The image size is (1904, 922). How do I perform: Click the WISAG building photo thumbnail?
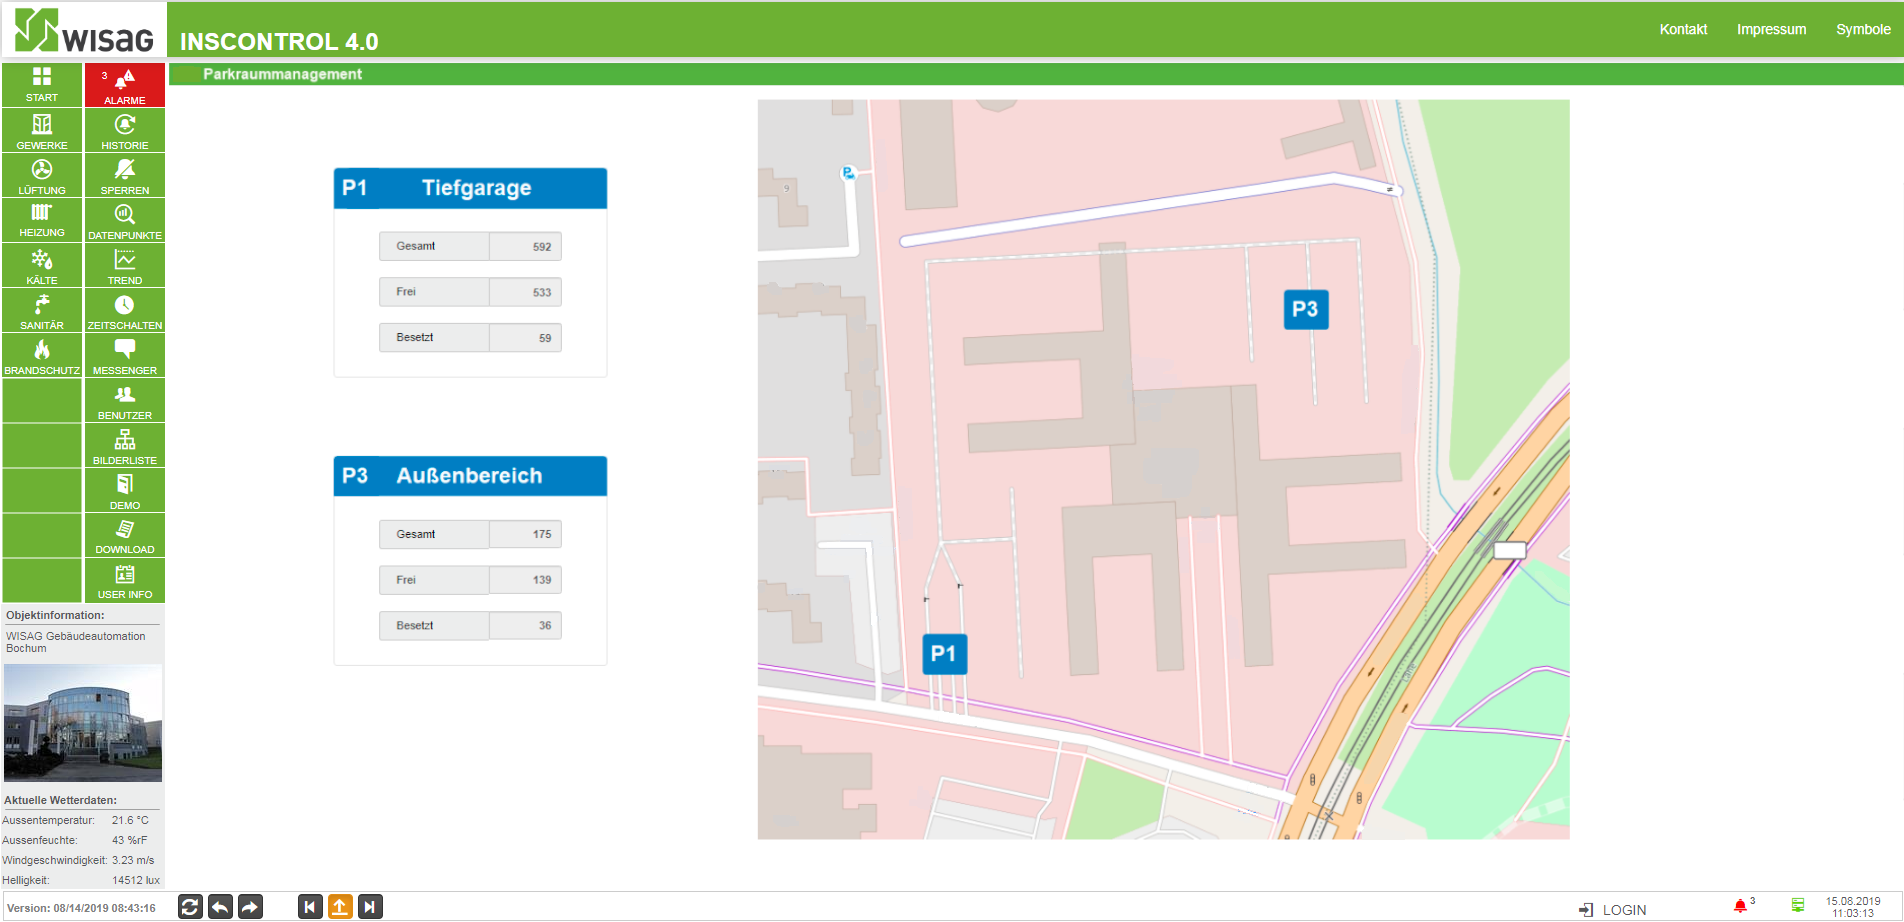tap(83, 723)
